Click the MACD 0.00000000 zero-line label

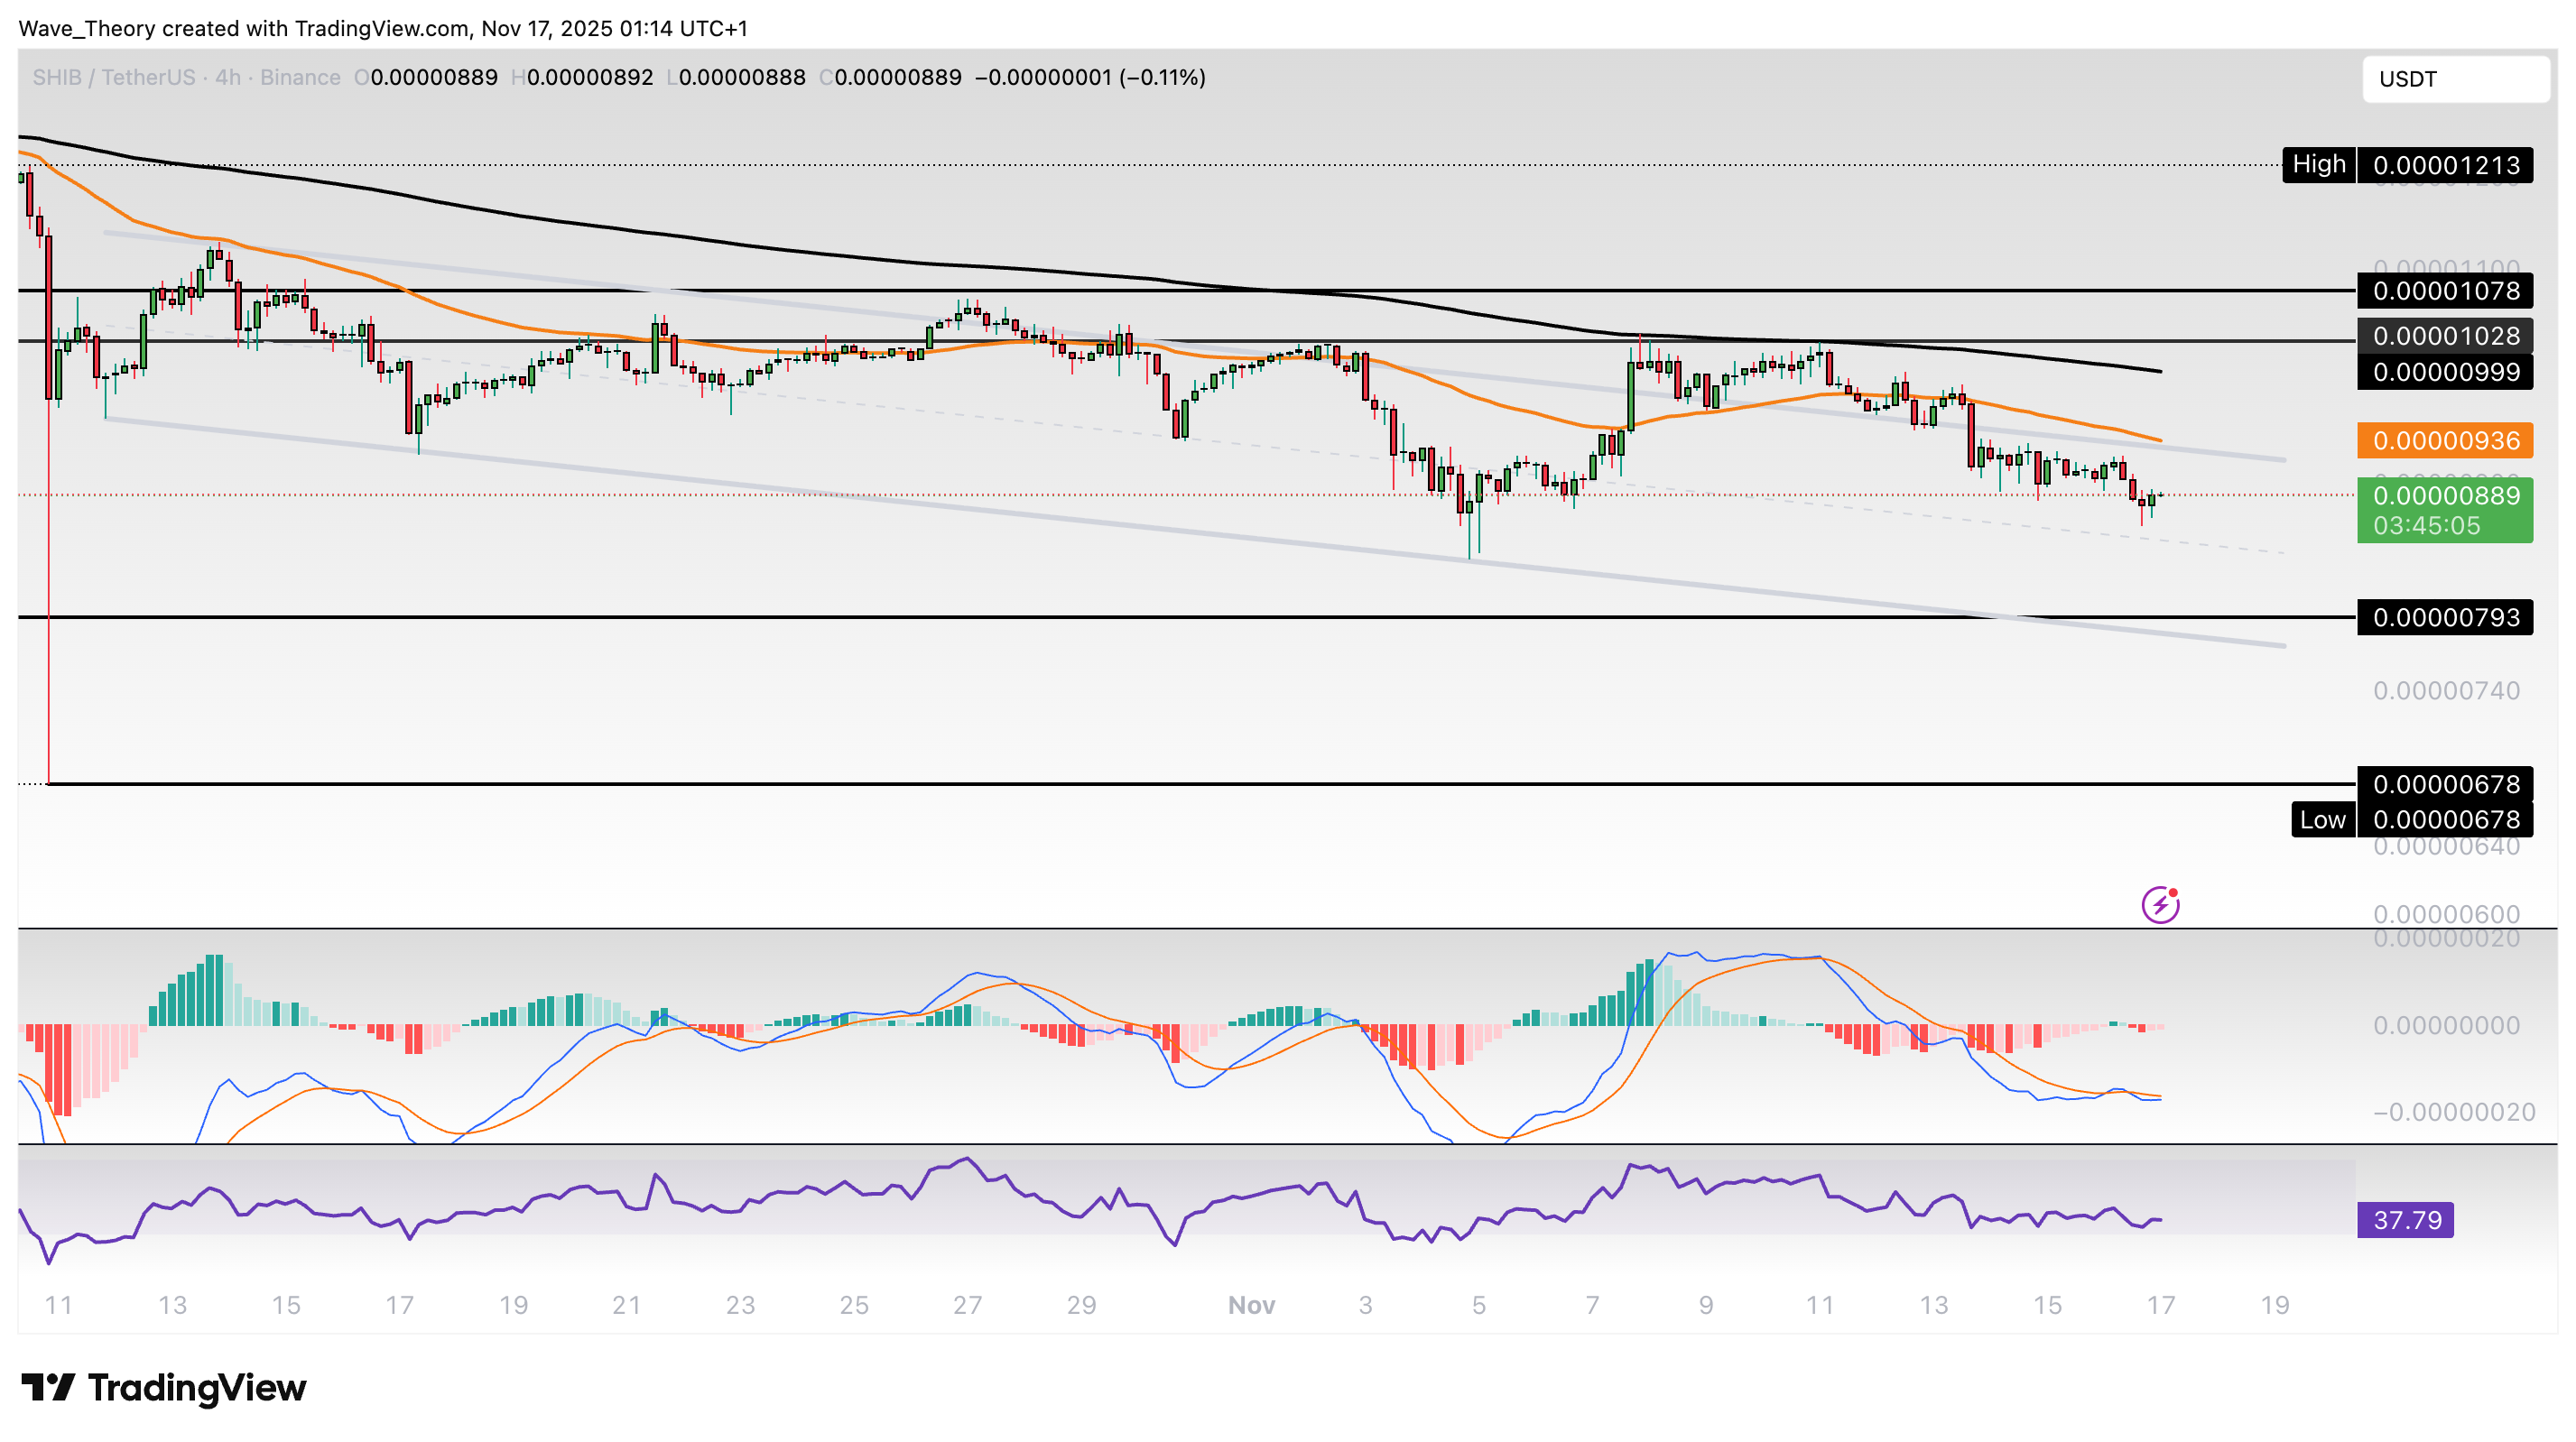coord(2445,1025)
